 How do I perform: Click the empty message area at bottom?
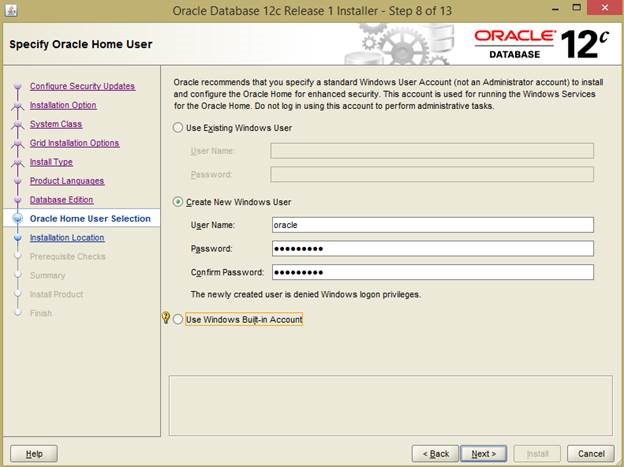(x=390, y=405)
